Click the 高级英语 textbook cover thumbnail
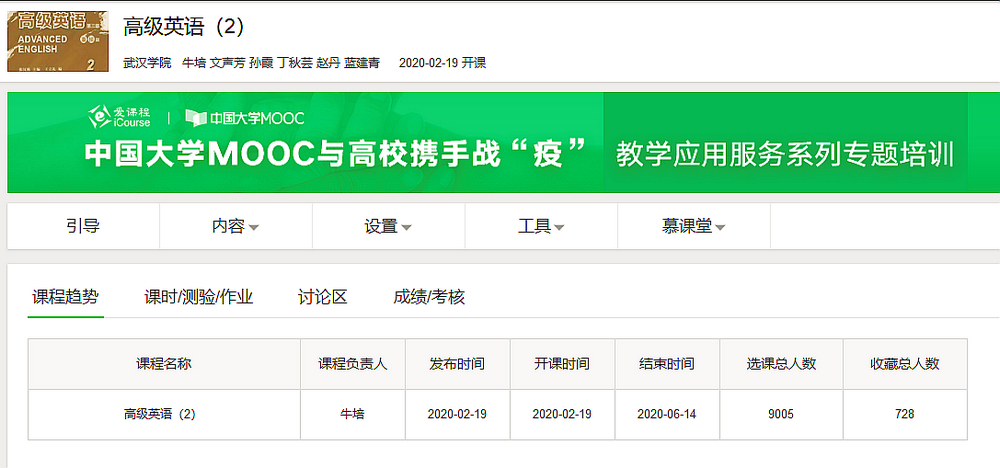 click(x=57, y=41)
